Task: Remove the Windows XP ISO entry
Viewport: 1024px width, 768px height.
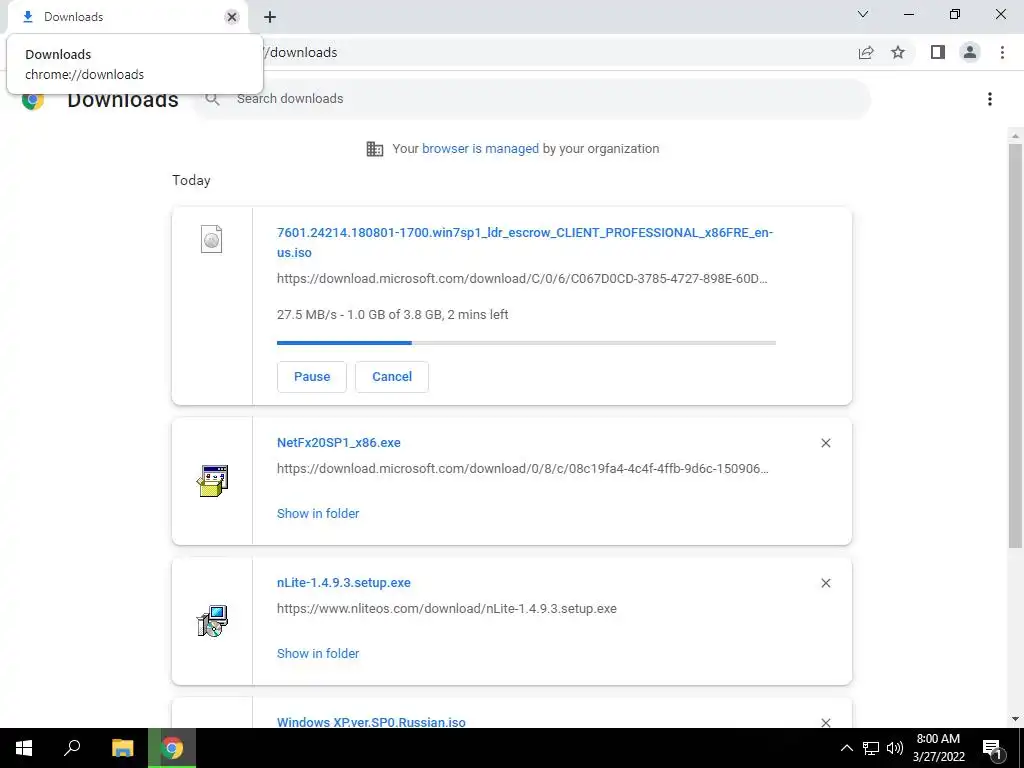Action: pyautogui.click(x=825, y=722)
